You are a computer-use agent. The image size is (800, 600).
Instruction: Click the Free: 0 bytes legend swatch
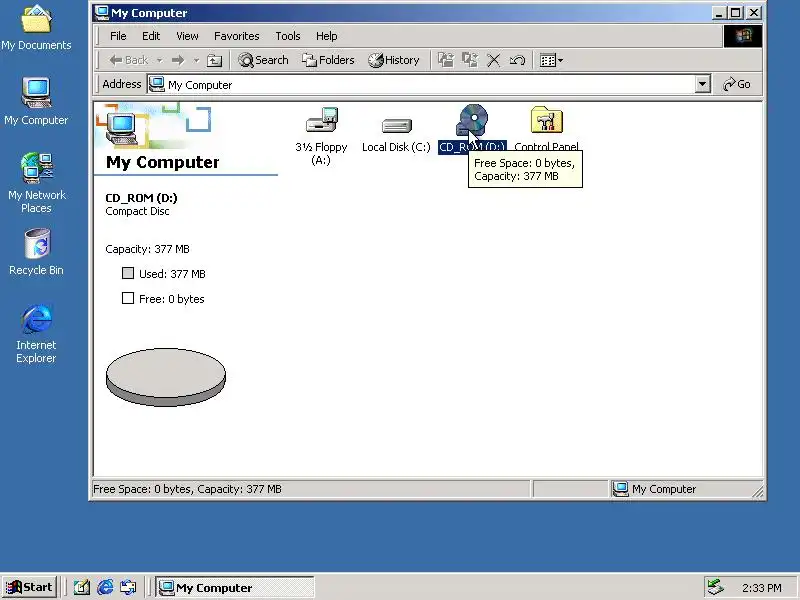[x=128, y=298]
